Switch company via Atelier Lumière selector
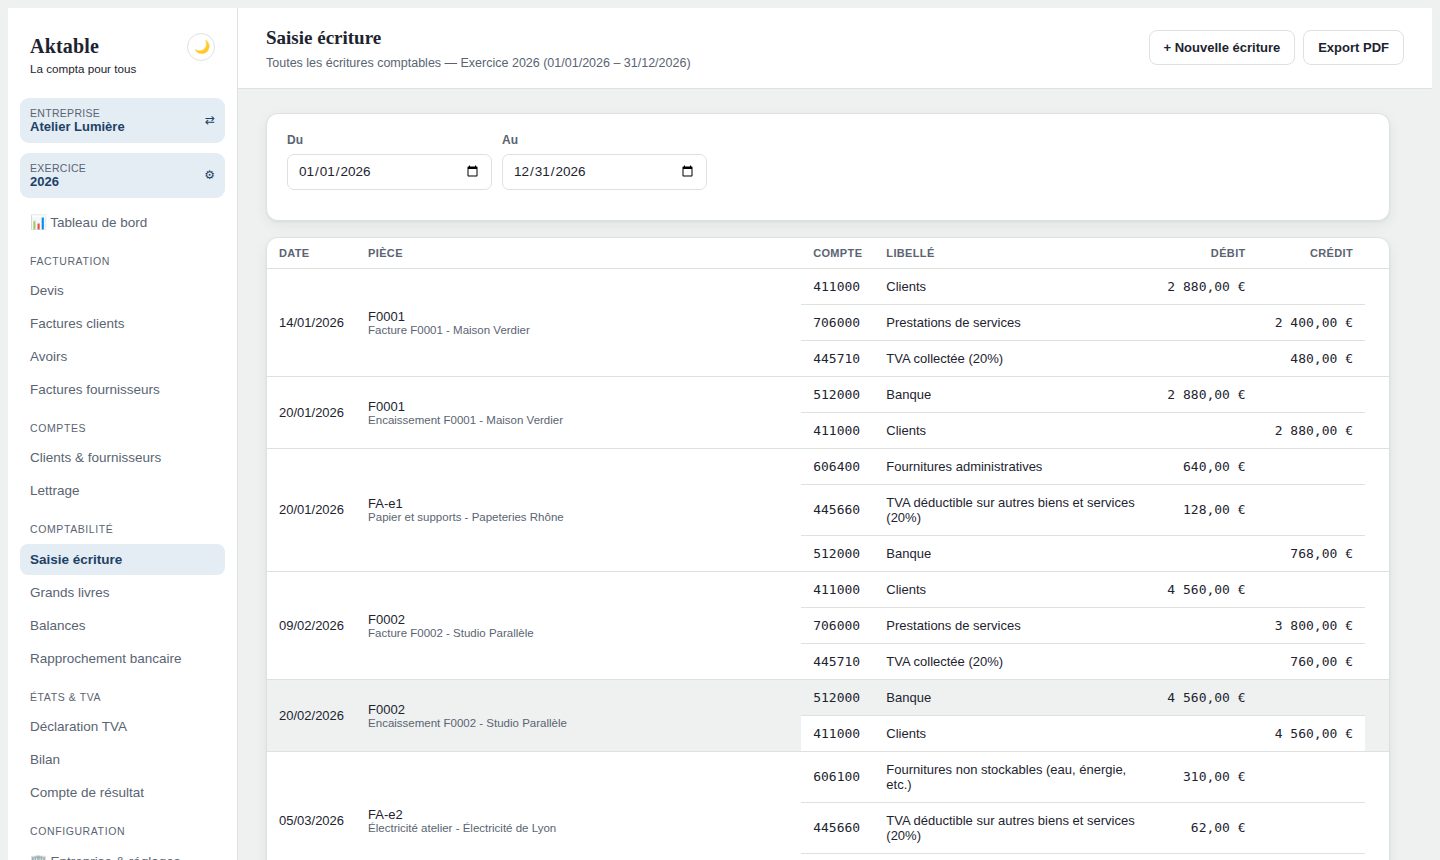 point(122,120)
